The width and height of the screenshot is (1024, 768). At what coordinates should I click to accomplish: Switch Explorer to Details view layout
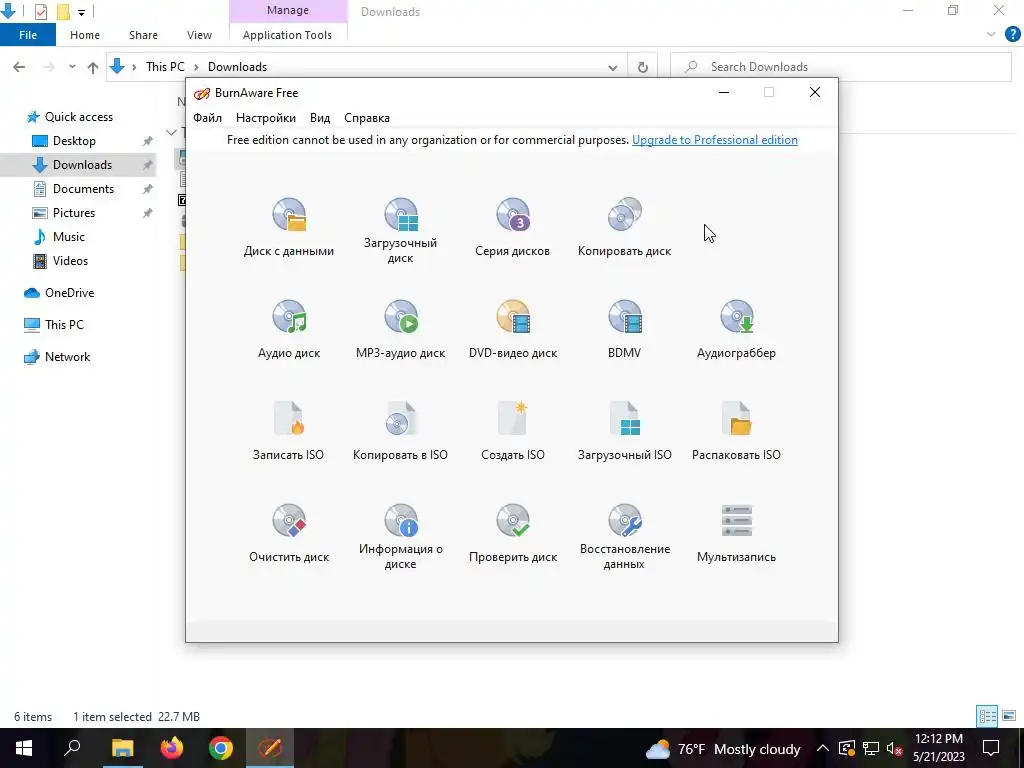987,716
